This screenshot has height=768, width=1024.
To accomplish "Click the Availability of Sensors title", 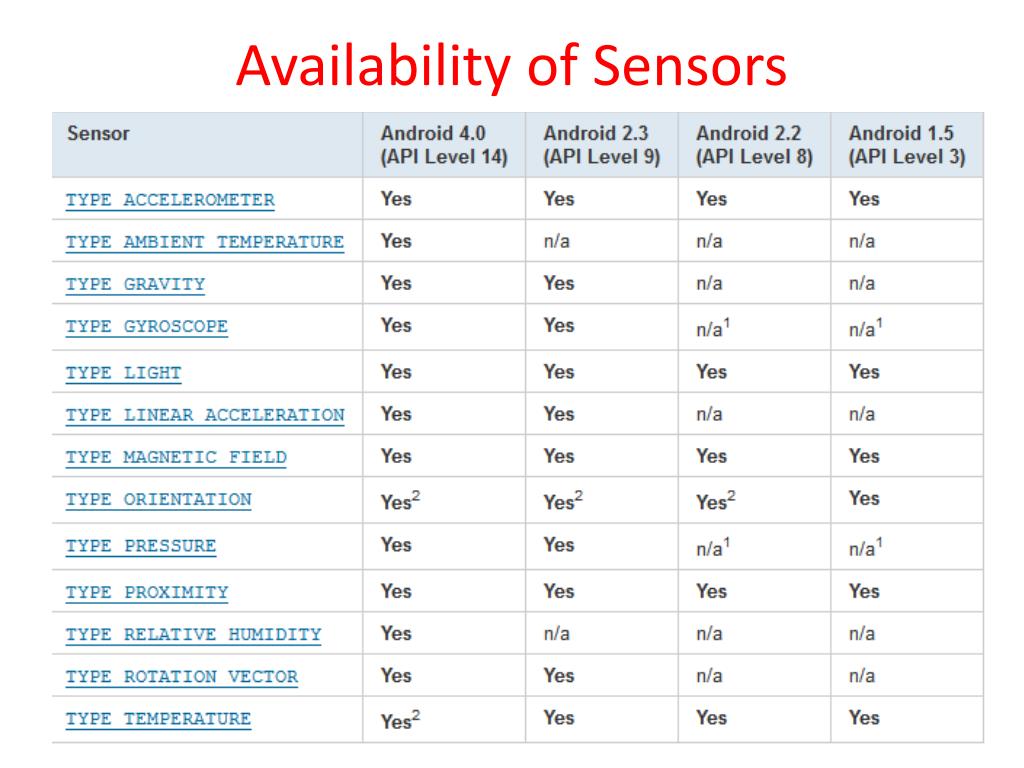I will coord(511,66).
